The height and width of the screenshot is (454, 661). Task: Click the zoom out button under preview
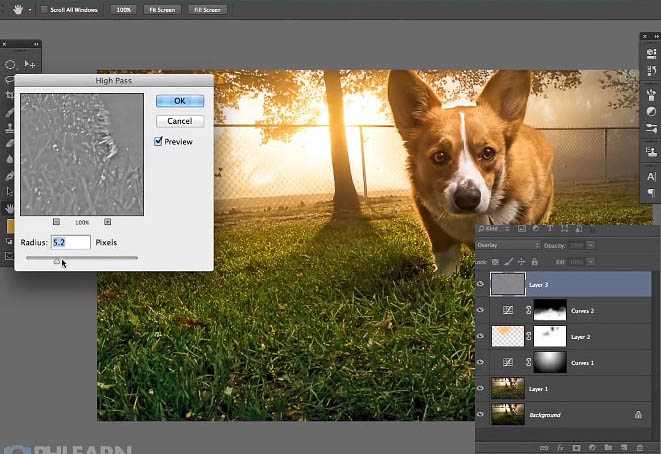(56, 222)
